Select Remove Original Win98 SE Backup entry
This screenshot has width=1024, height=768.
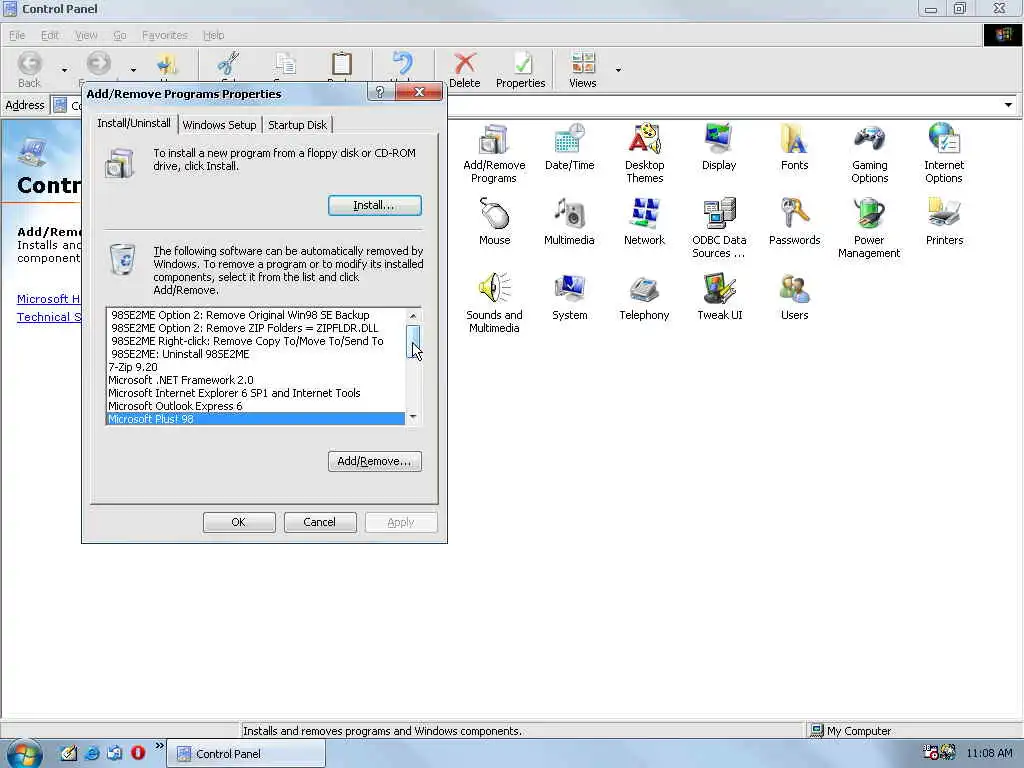tap(255, 315)
